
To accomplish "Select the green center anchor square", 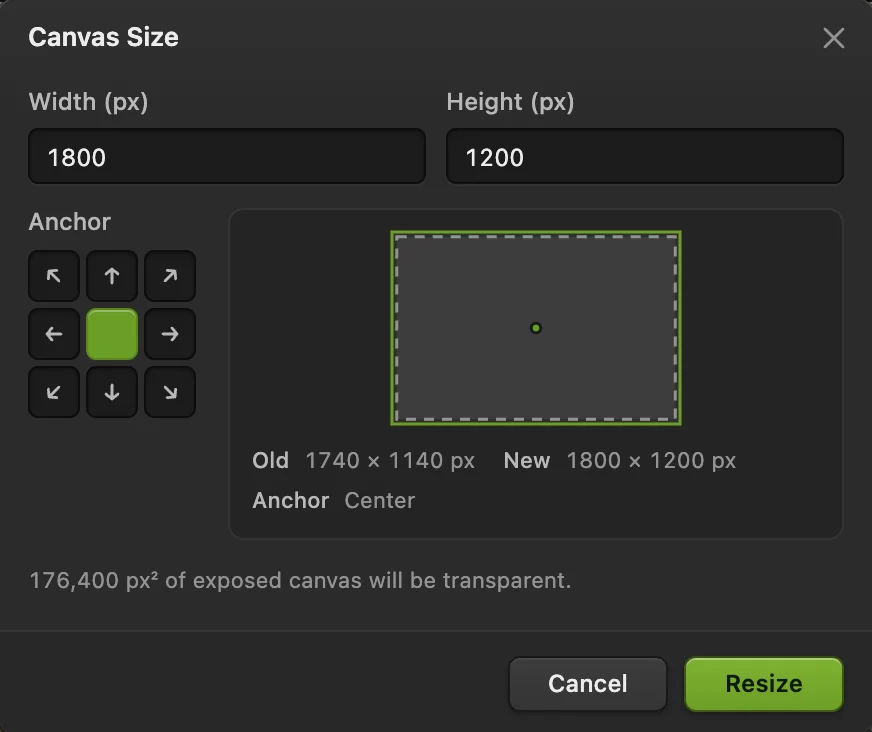I will point(112,334).
